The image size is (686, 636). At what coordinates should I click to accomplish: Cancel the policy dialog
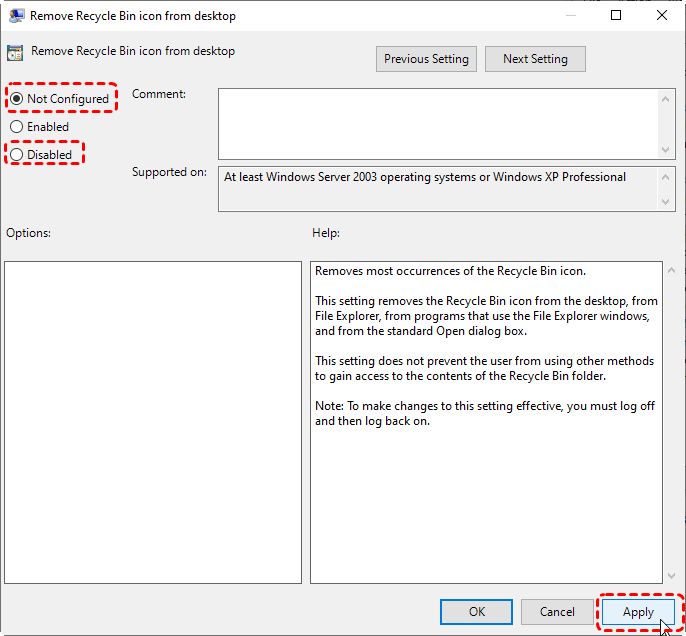557,612
